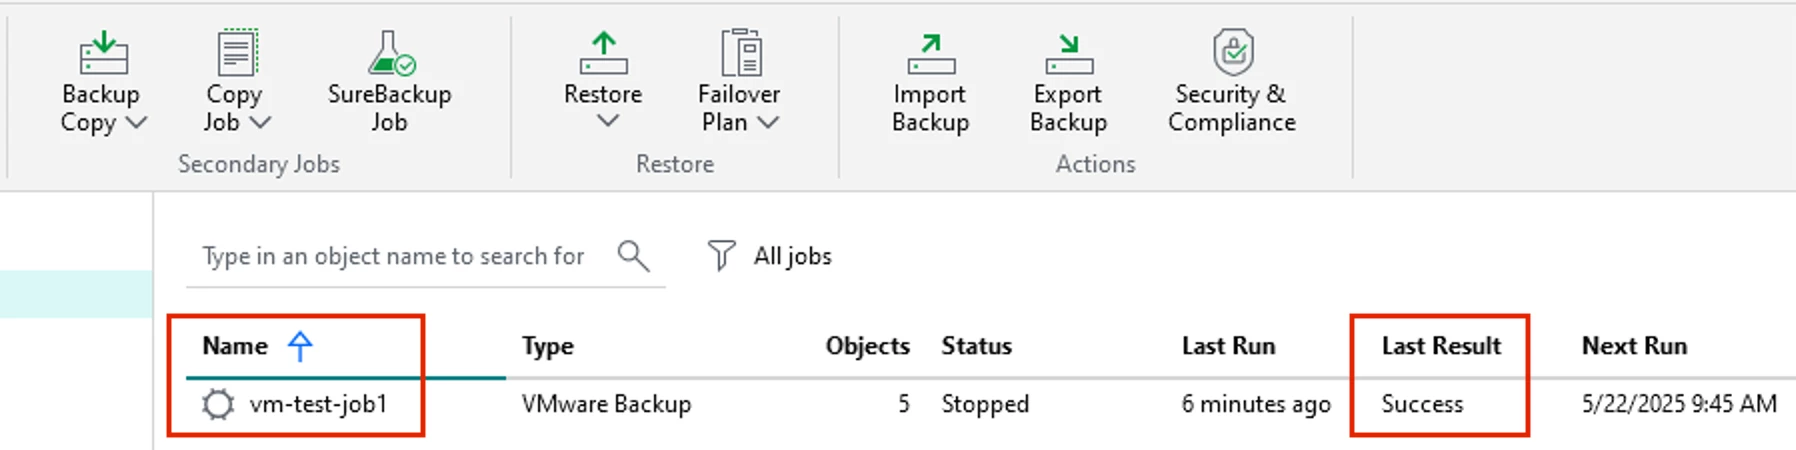Launch the SureBackup Job flask icon
This screenshot has width=1796, height=450.
point(390,52)
